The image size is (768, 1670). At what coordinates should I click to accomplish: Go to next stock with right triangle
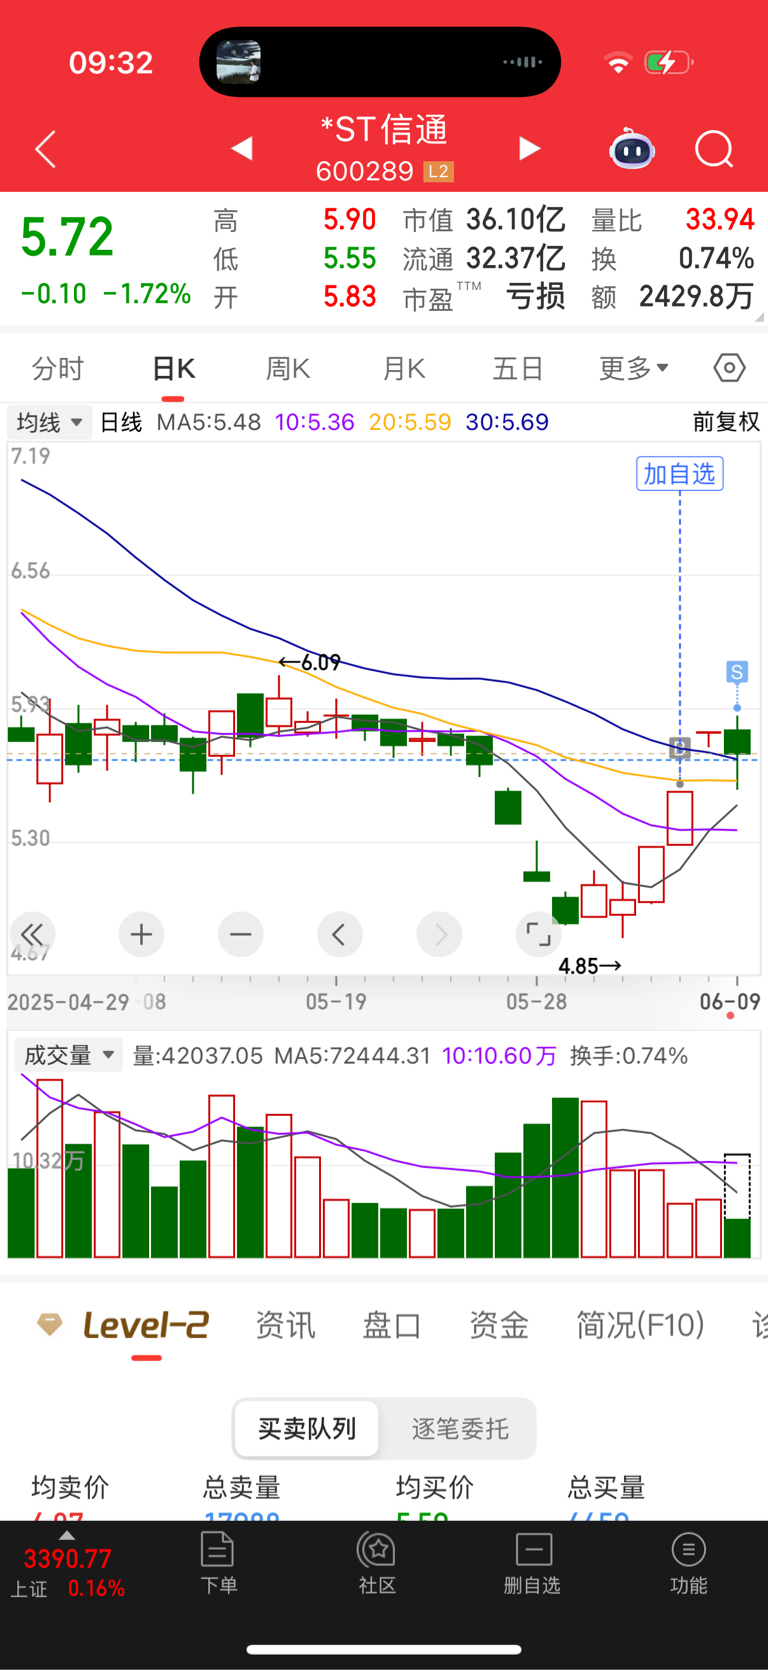tap(530, 149)
